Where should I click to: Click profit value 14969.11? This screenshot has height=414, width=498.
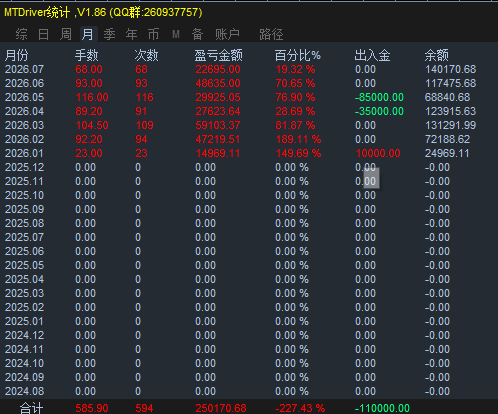pos(218,153)
